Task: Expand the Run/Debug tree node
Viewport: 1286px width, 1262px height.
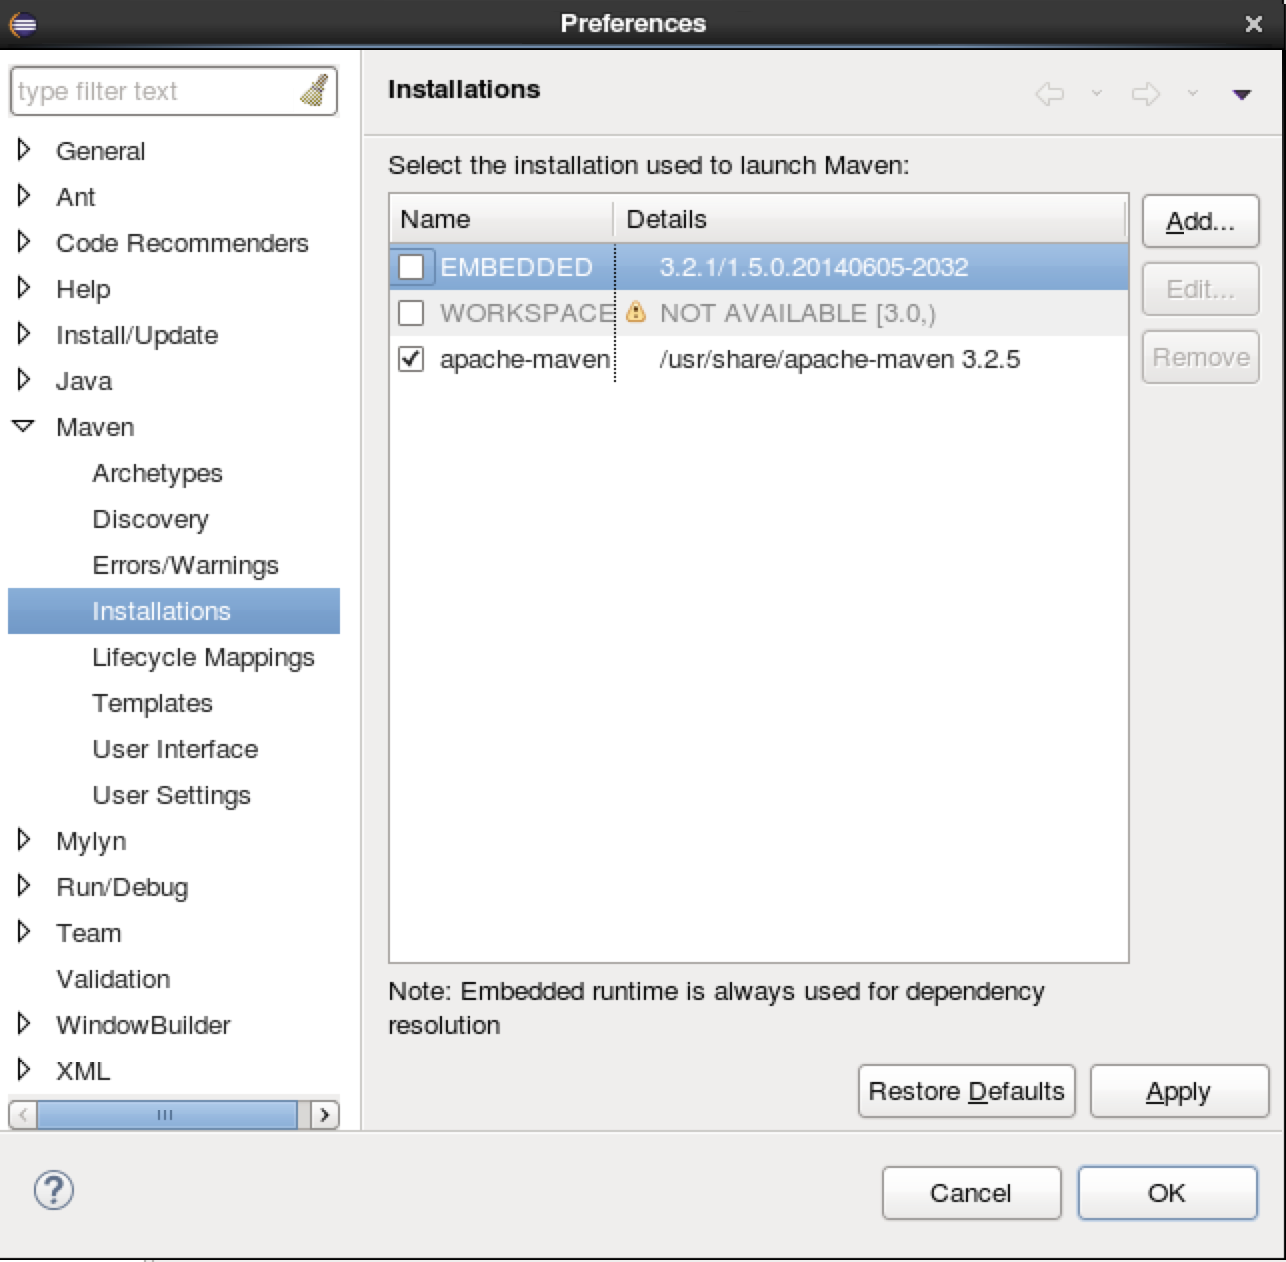Action: [24, 886]
